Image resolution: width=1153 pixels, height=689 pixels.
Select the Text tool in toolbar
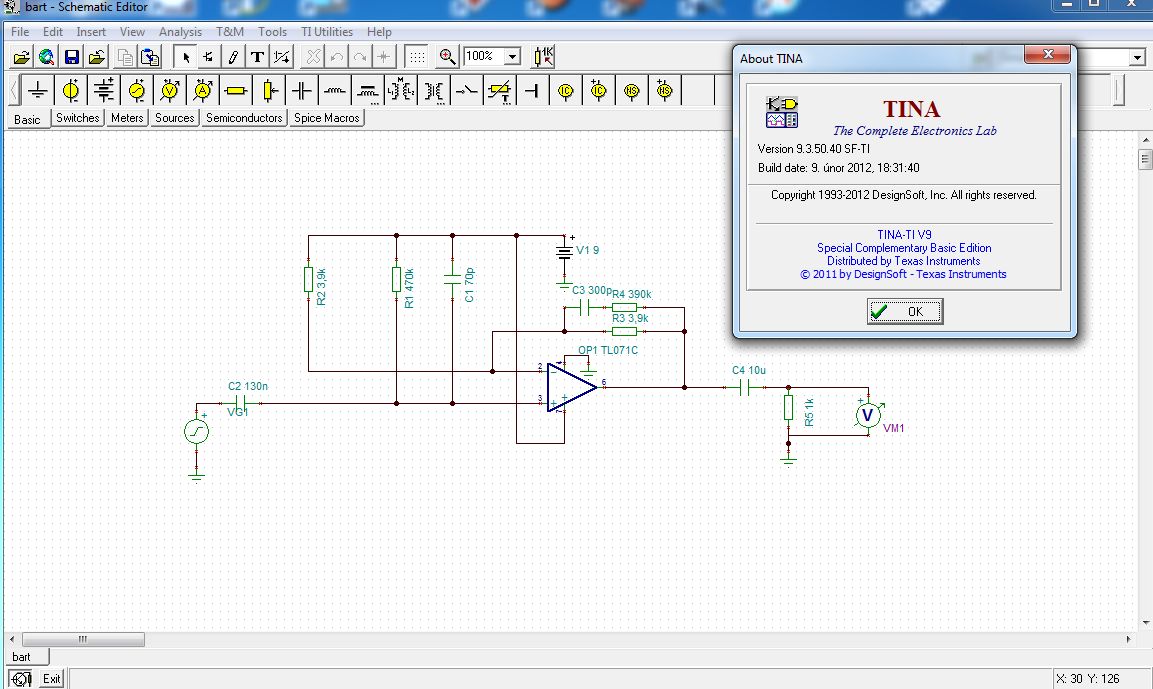pos(257,57)
